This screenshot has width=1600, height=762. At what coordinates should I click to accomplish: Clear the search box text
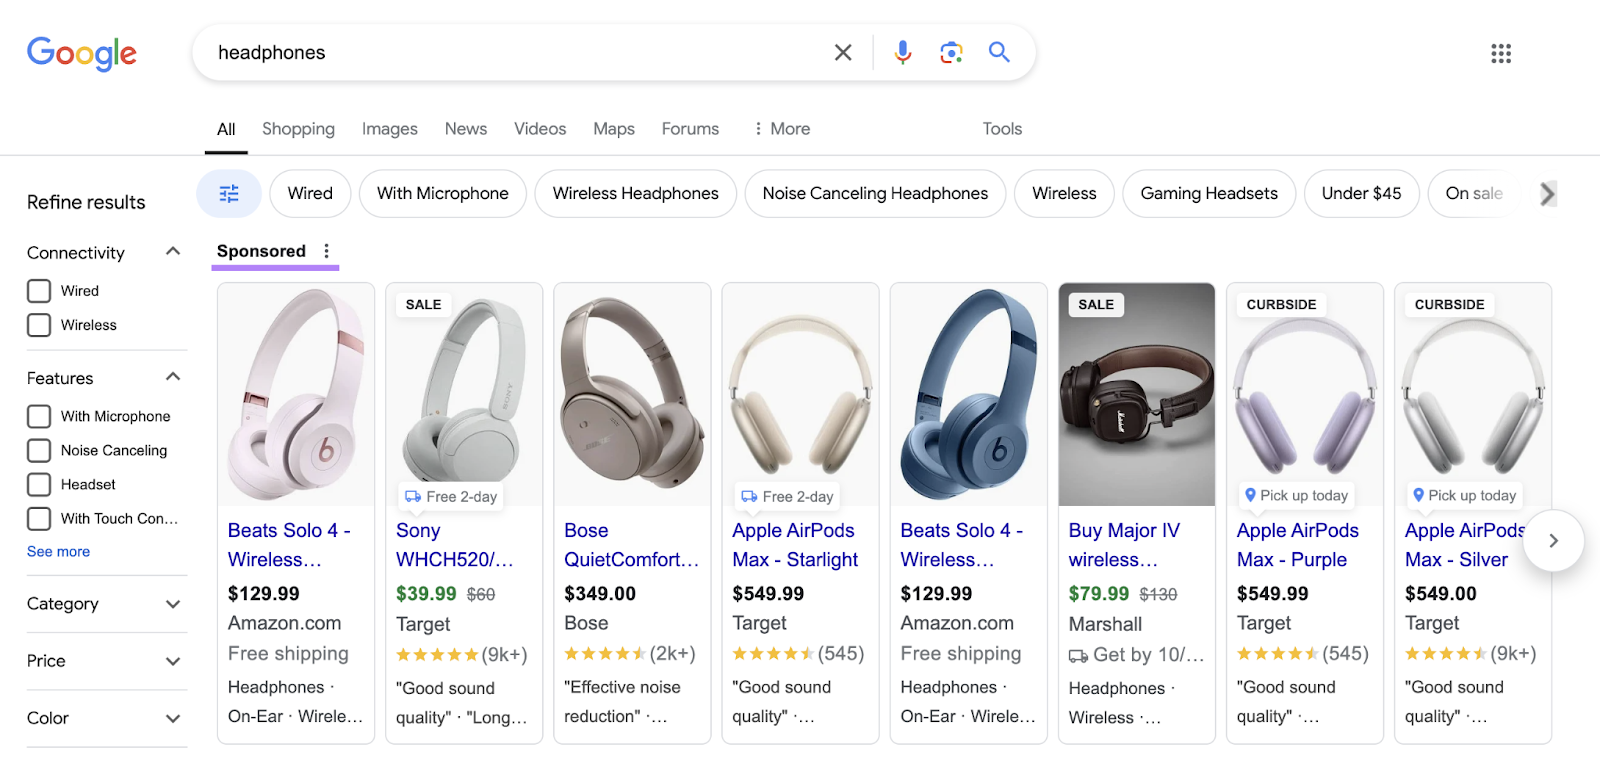[x=843, y=52]
